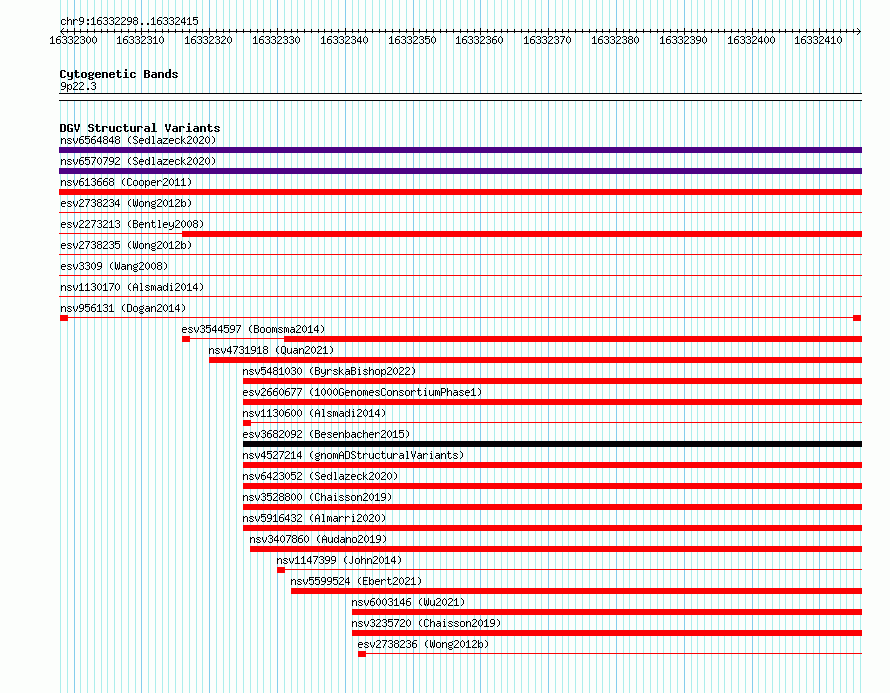
Task: Select nsv1130600 (Alsmadi2014) variant label
Action: [314, 413]
